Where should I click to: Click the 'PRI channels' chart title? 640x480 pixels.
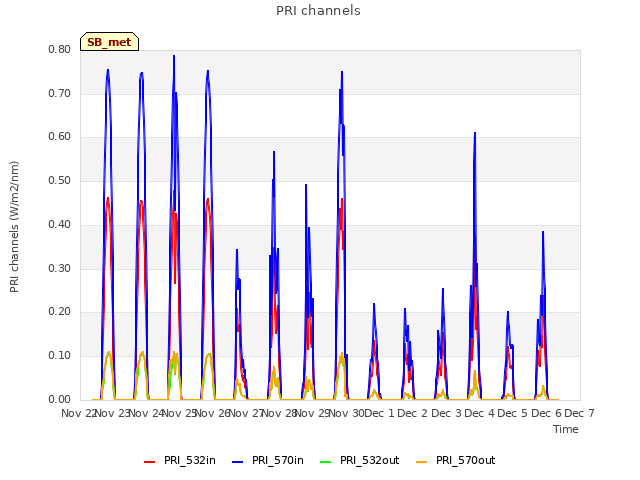pos(318,11)
